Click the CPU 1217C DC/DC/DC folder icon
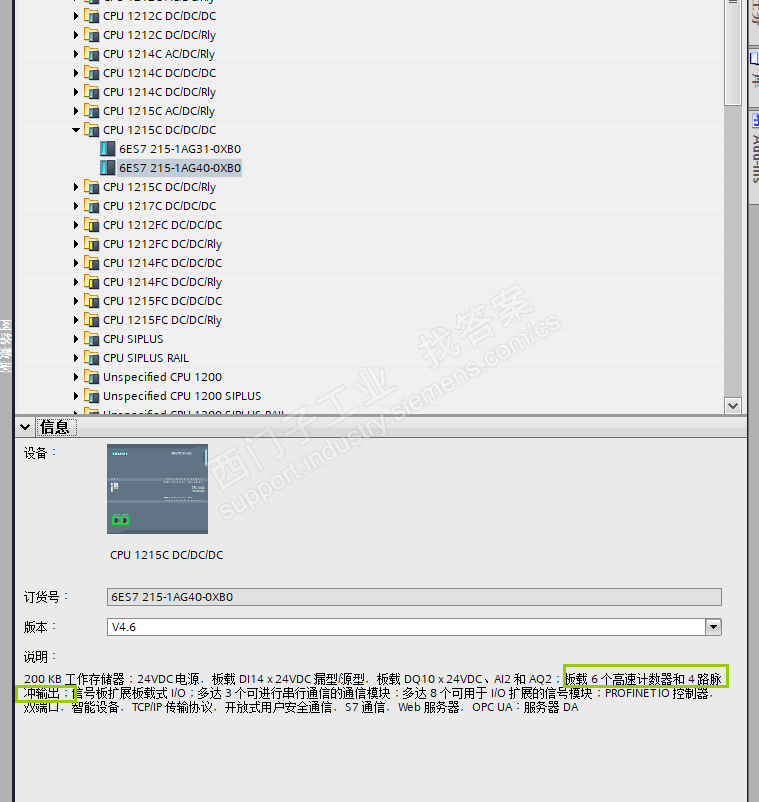759x802 pixels. [92, 206]
